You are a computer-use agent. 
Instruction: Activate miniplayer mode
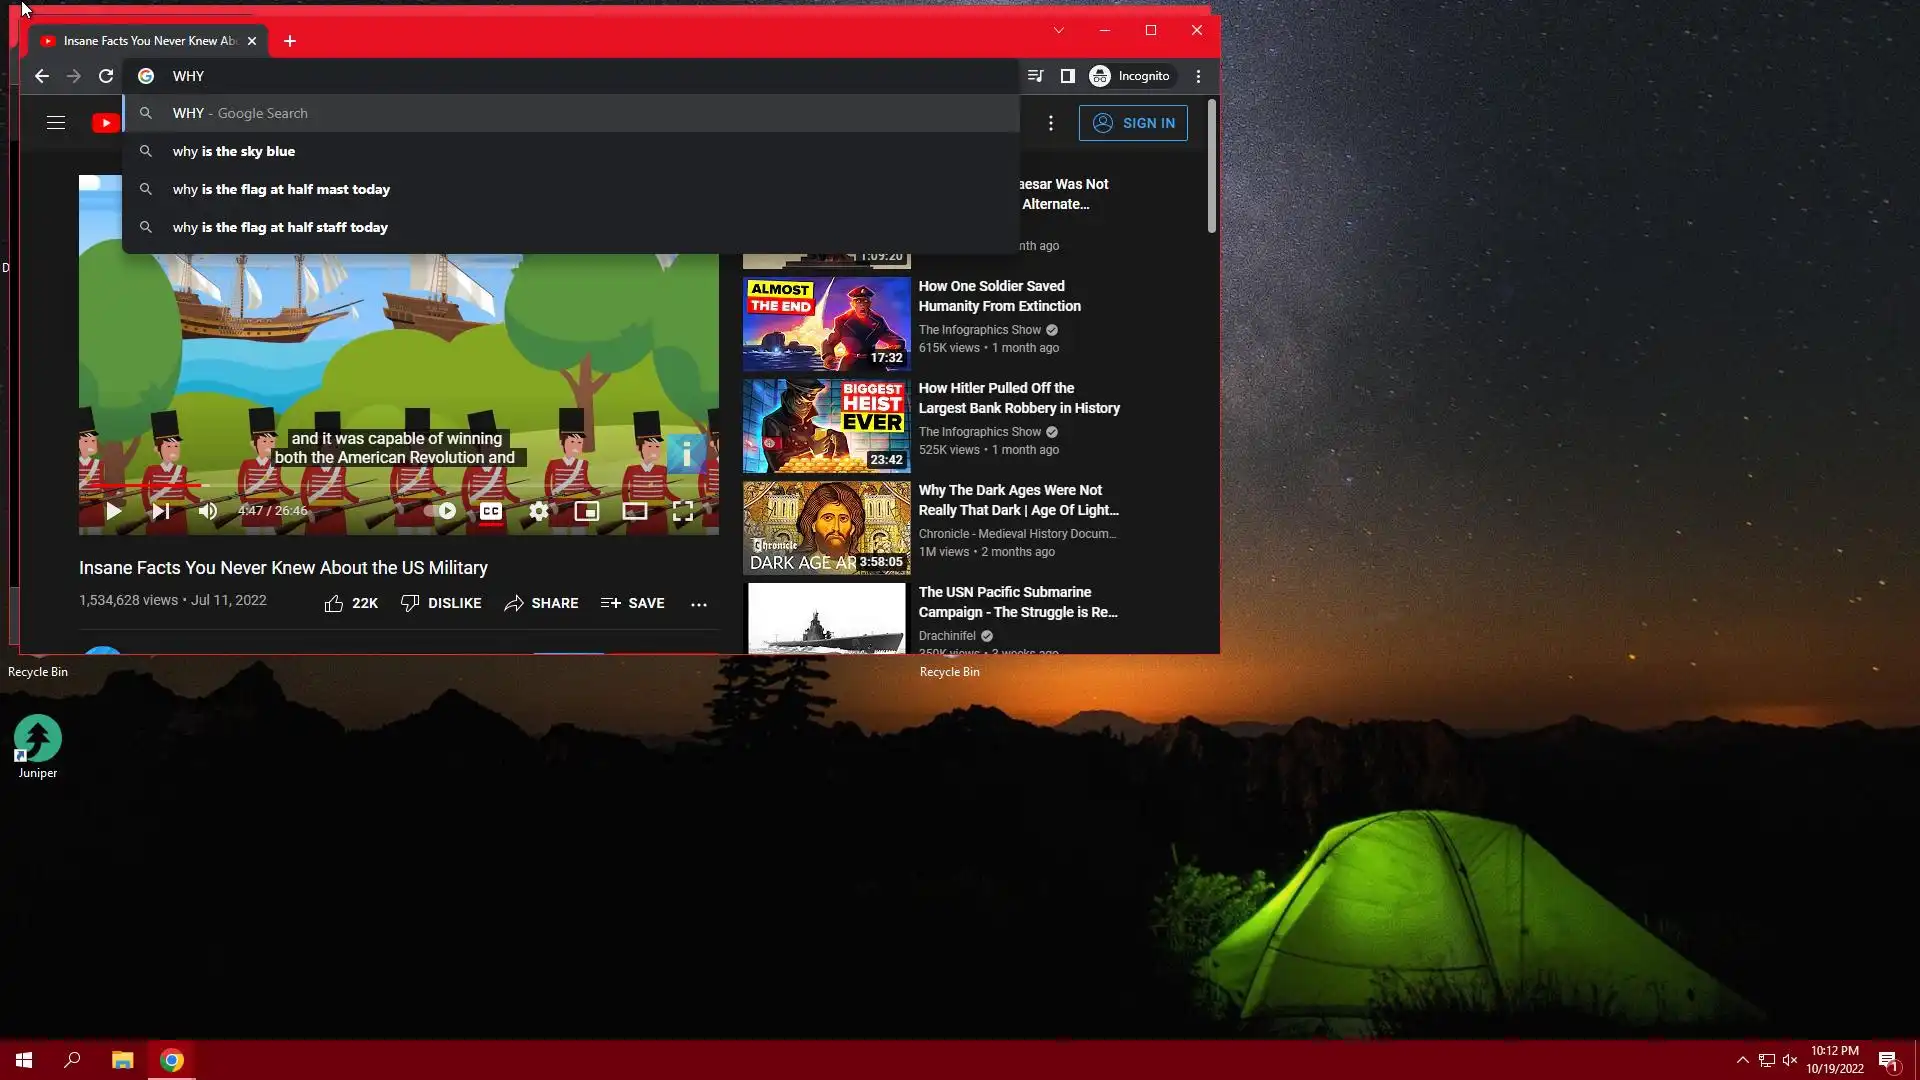[586, 511]
